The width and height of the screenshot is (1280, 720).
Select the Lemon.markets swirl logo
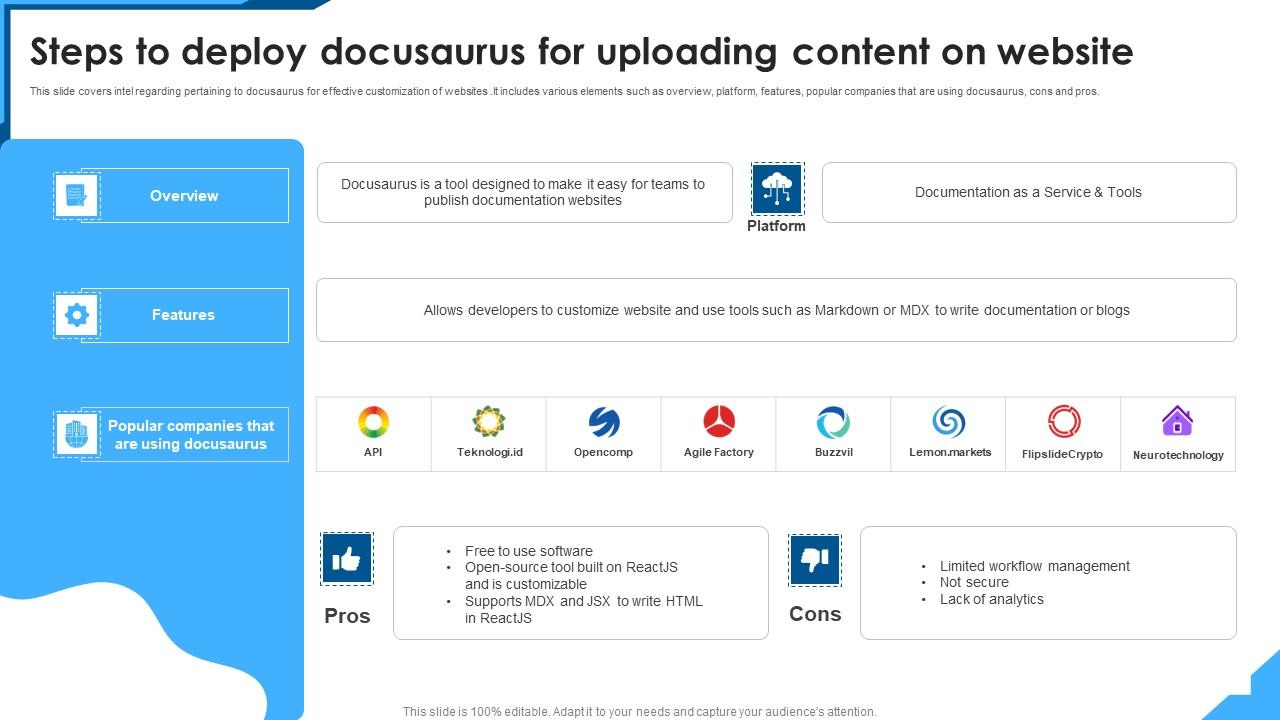(x=948, y=420)
